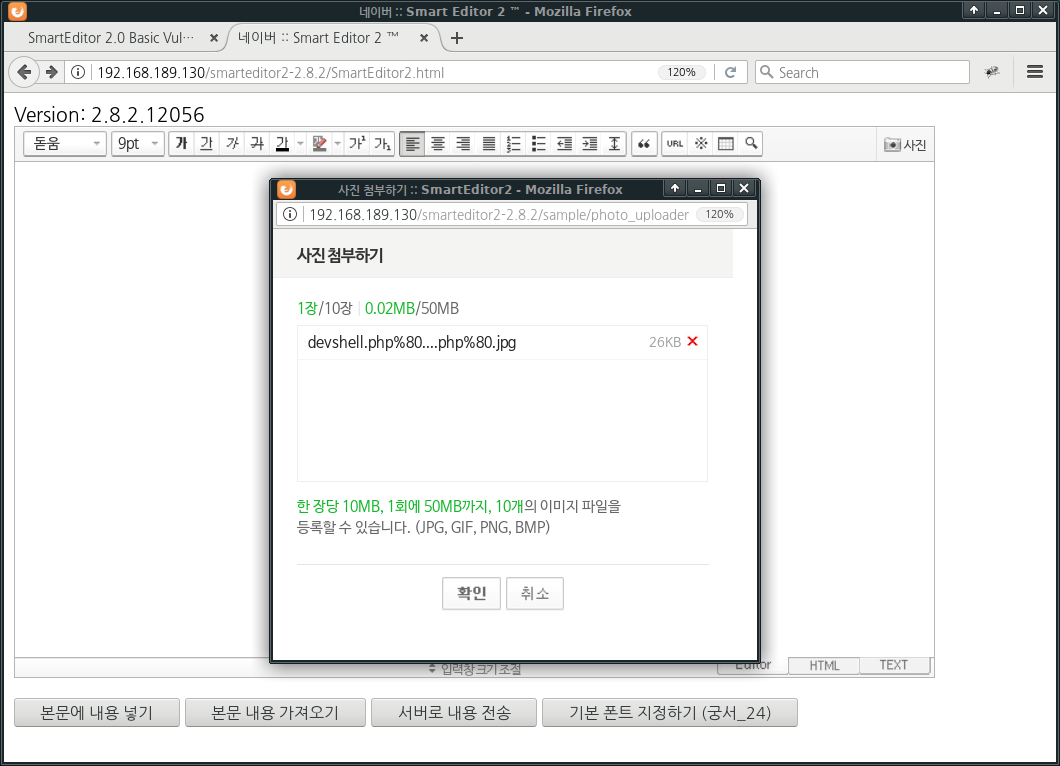Align text right in editor

coord(463,143)
